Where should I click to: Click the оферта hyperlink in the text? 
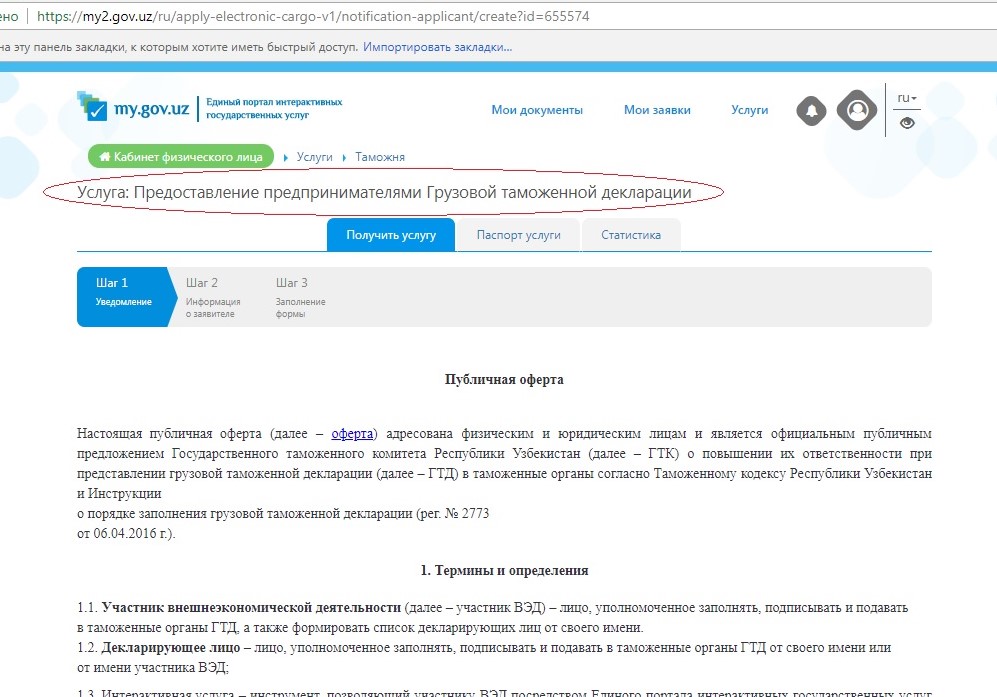[353, 433]
